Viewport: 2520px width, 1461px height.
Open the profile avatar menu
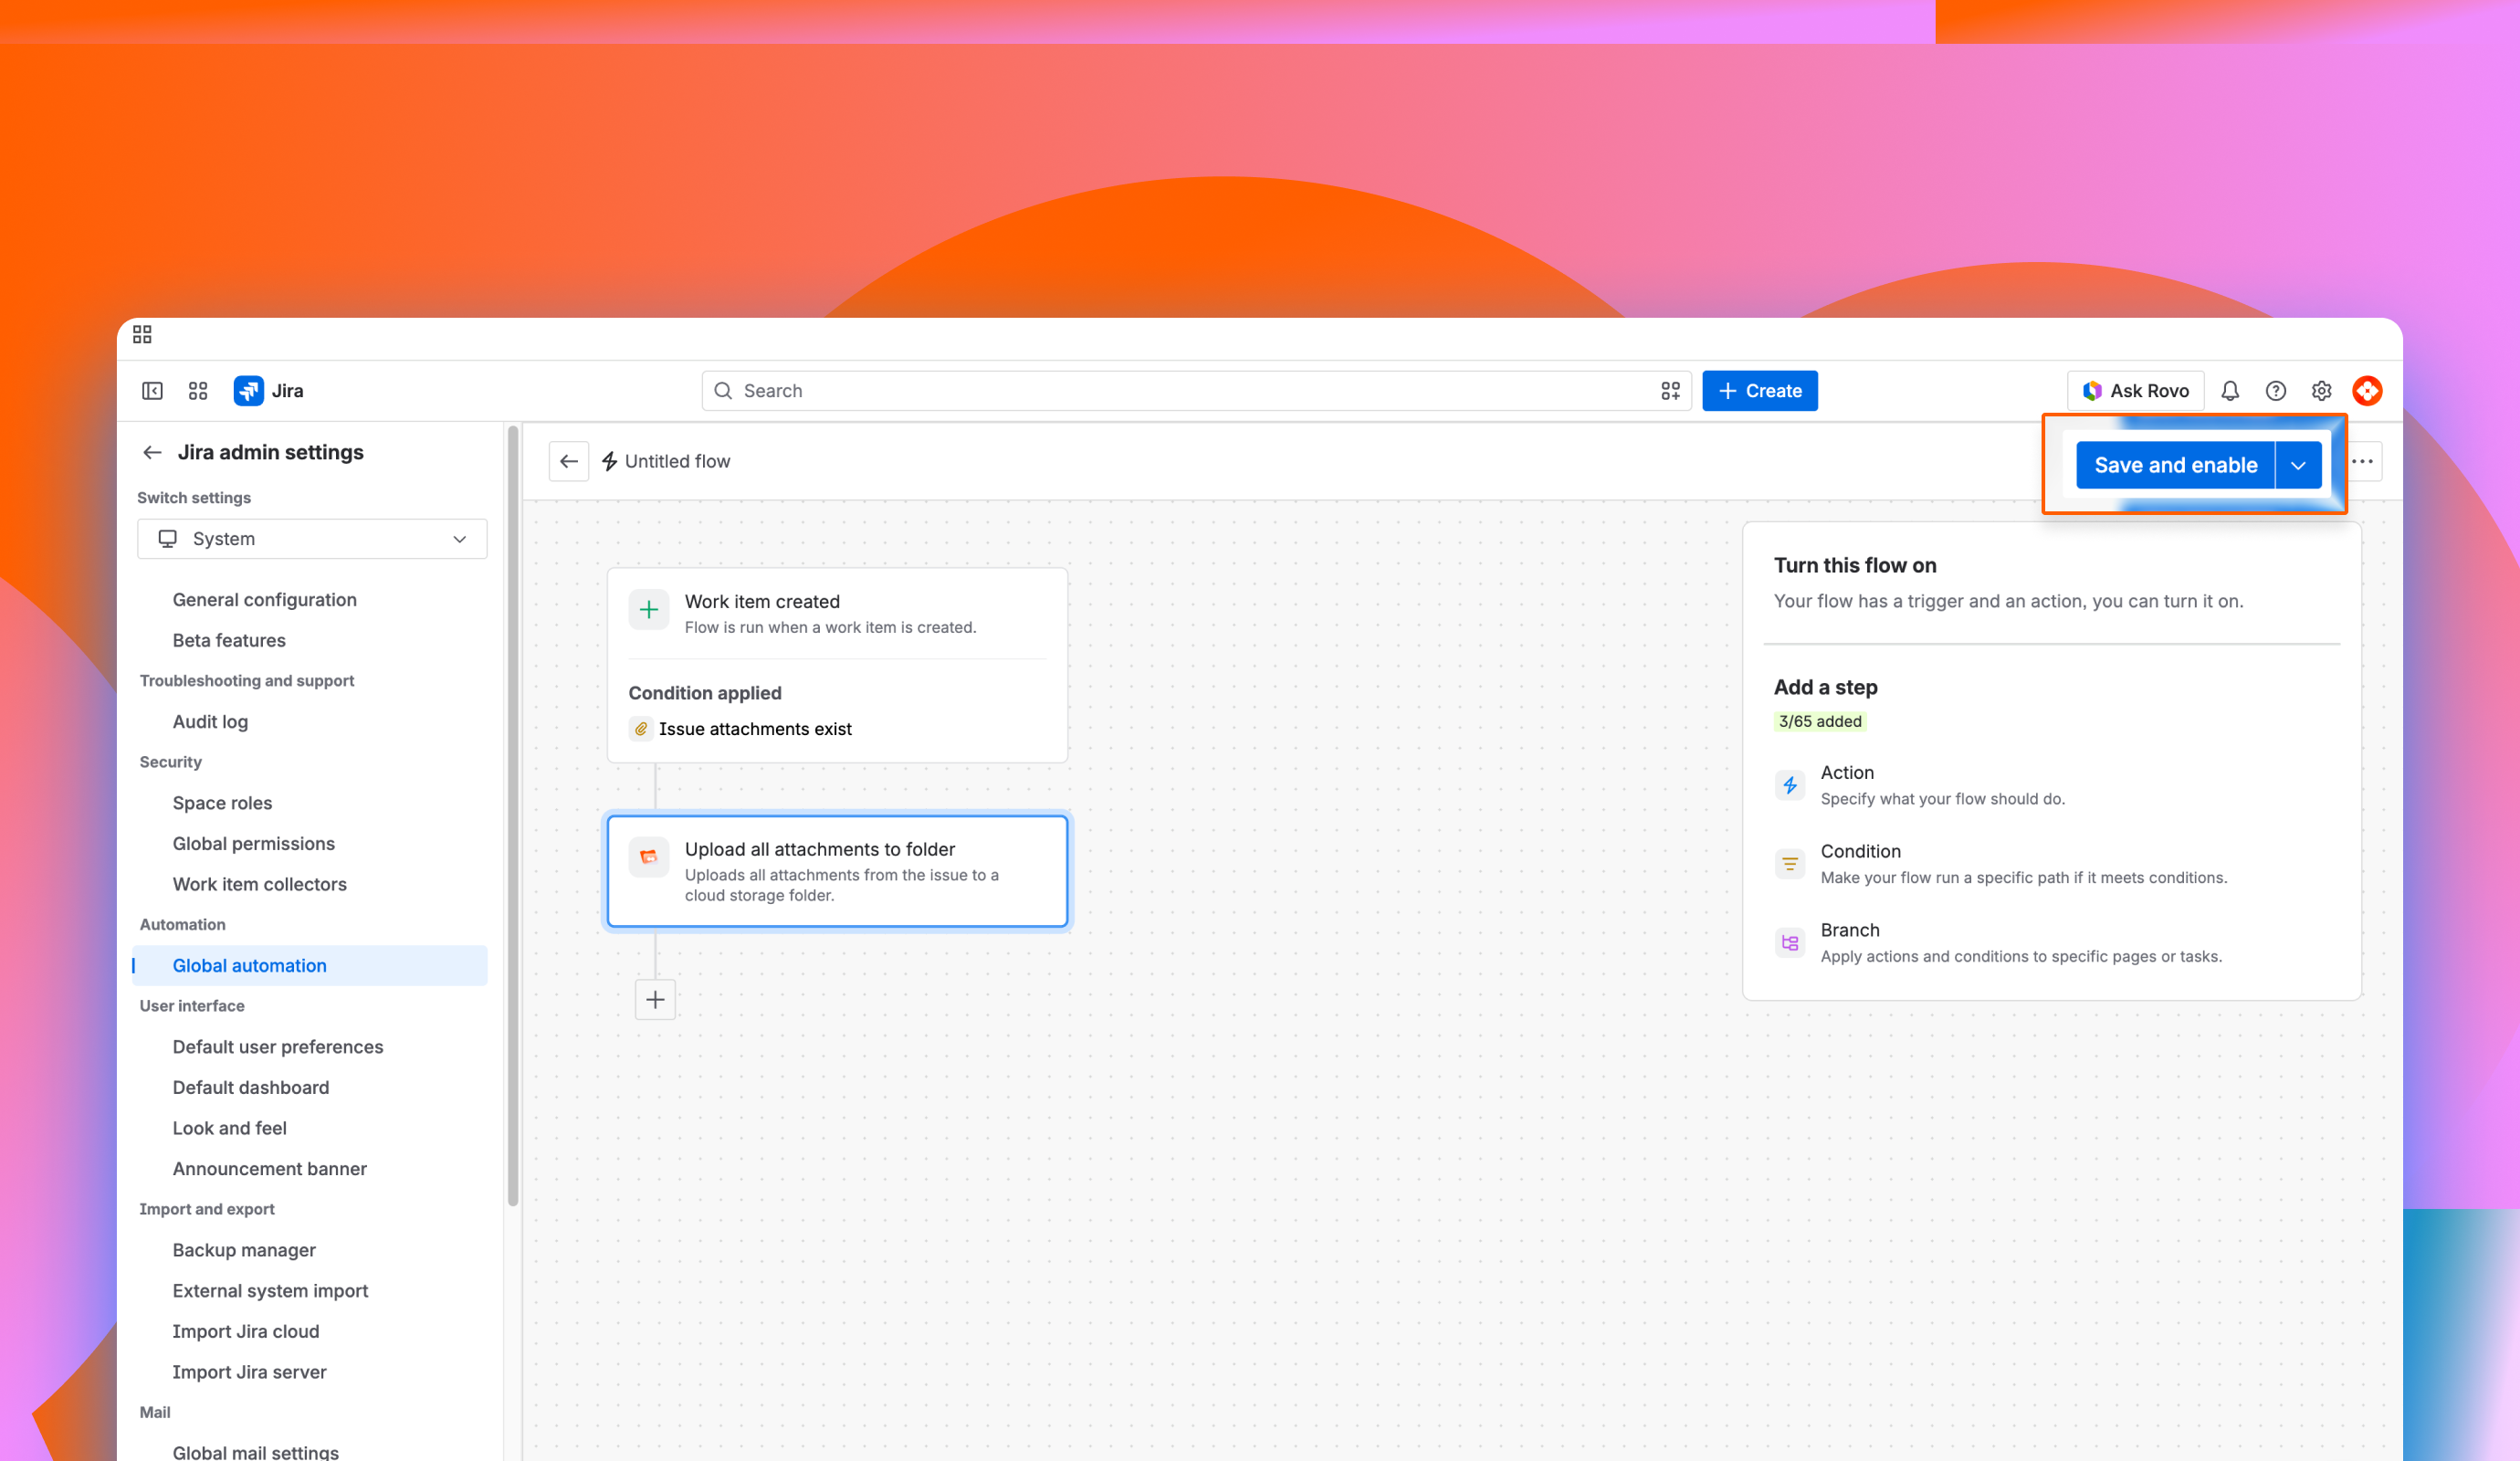pyautogui.click(x=2367, y=391)
